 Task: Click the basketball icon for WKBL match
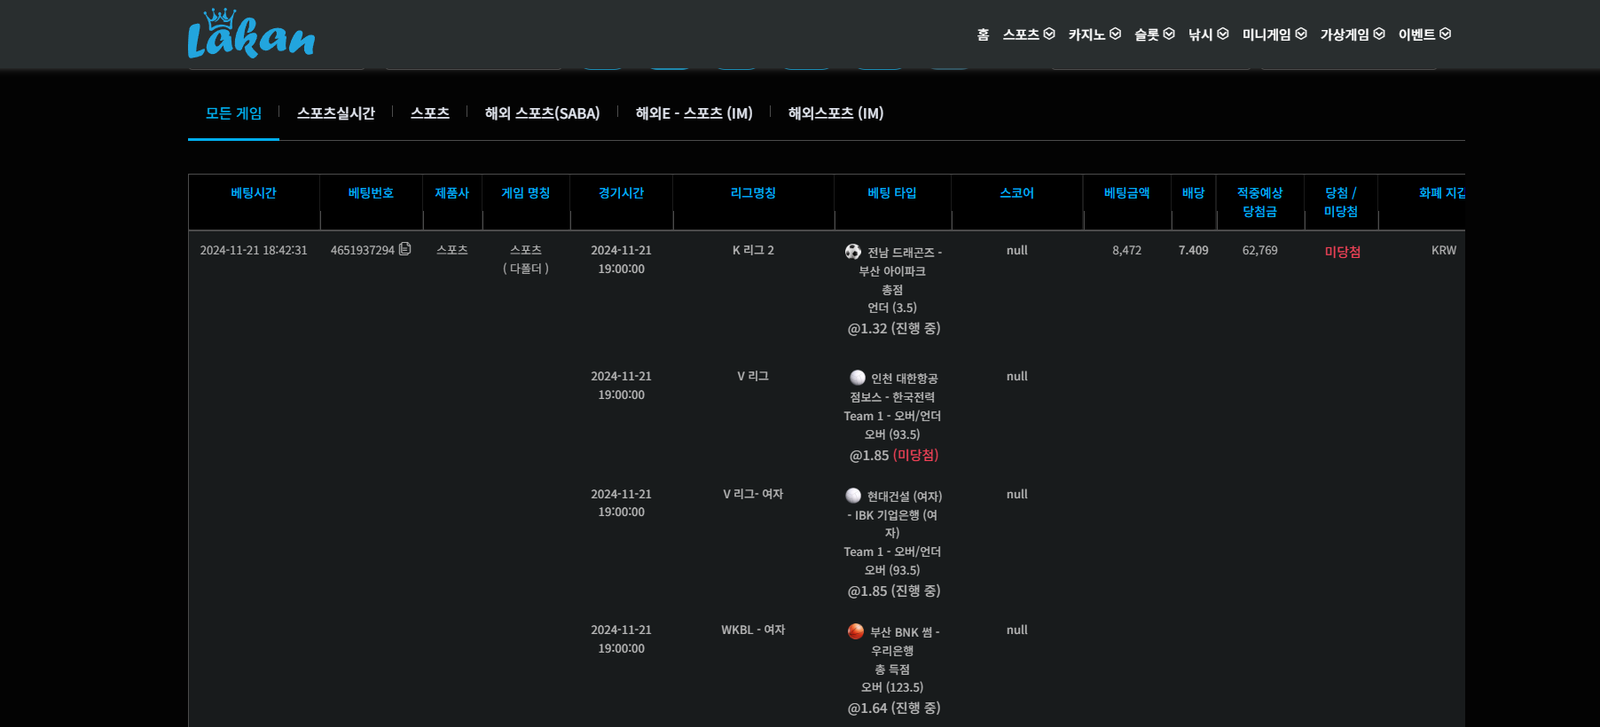point(856,631)
